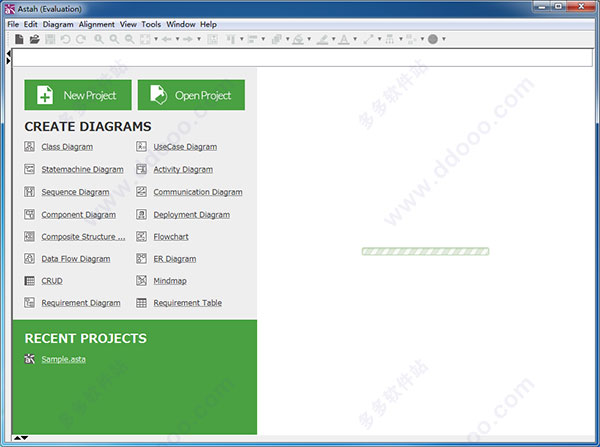Image resolution: width=600 pixels, height=447 pixels.
Task: Click the gray circle toolbar icon
Action: (433, 39)
